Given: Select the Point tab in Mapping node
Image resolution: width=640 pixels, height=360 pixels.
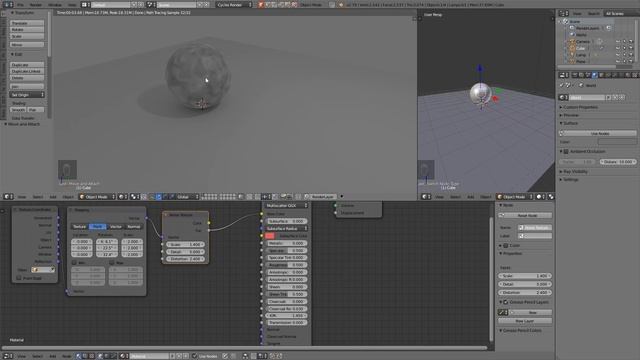Looking at the screenshot, I should pos(98,227).
